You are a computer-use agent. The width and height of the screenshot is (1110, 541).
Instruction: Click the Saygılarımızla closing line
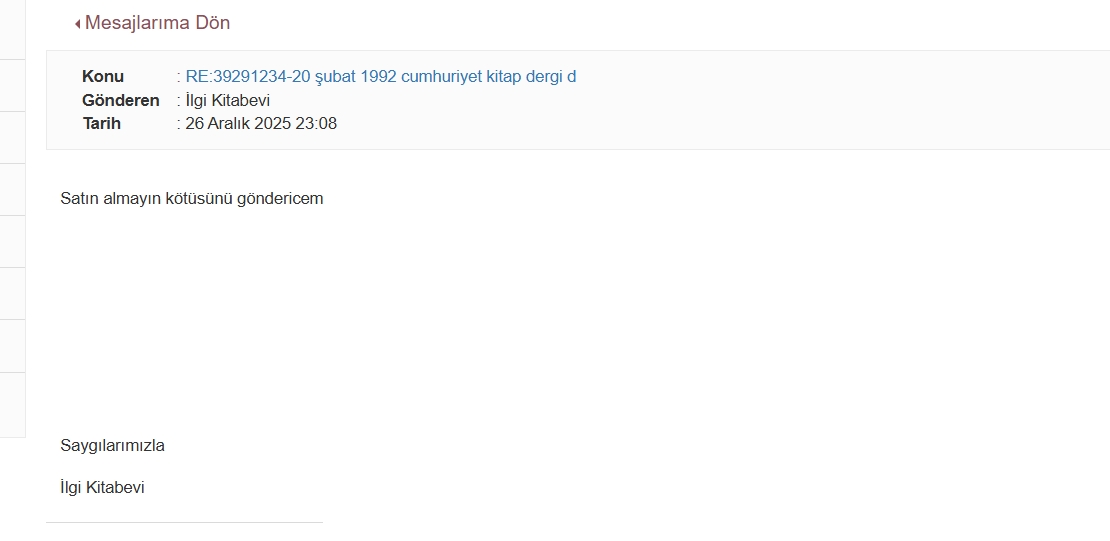coord(113,445)
